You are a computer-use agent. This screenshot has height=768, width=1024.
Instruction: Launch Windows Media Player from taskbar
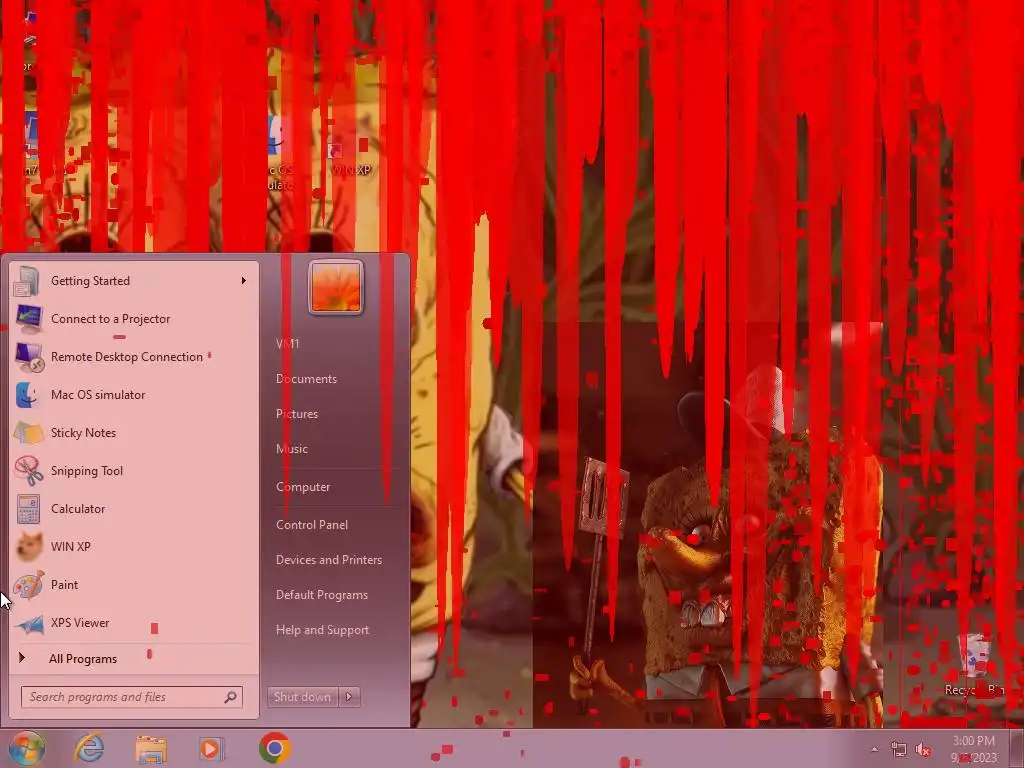[x=211, y=749]
